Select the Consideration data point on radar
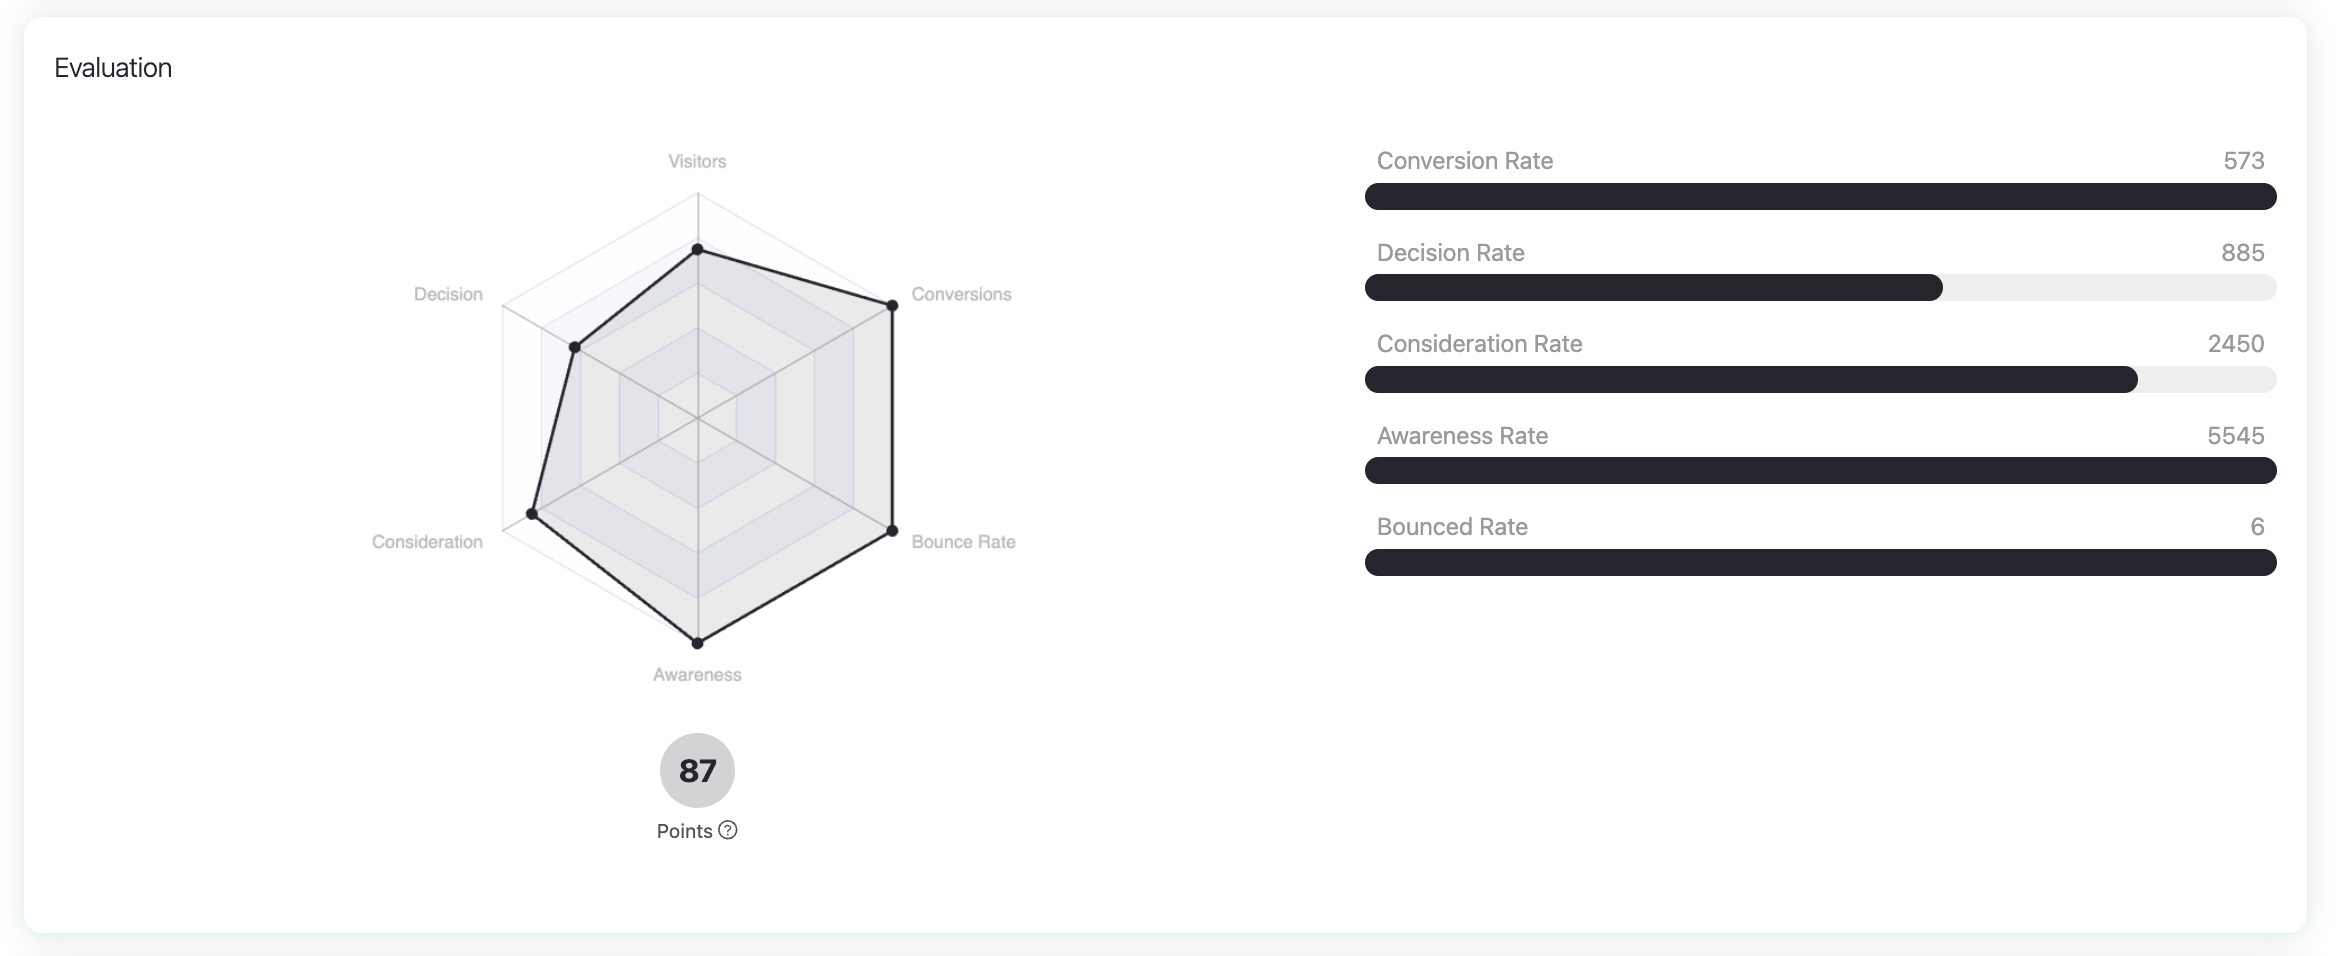The height and width of the screenshot is (956, 2336). [532, 514]
